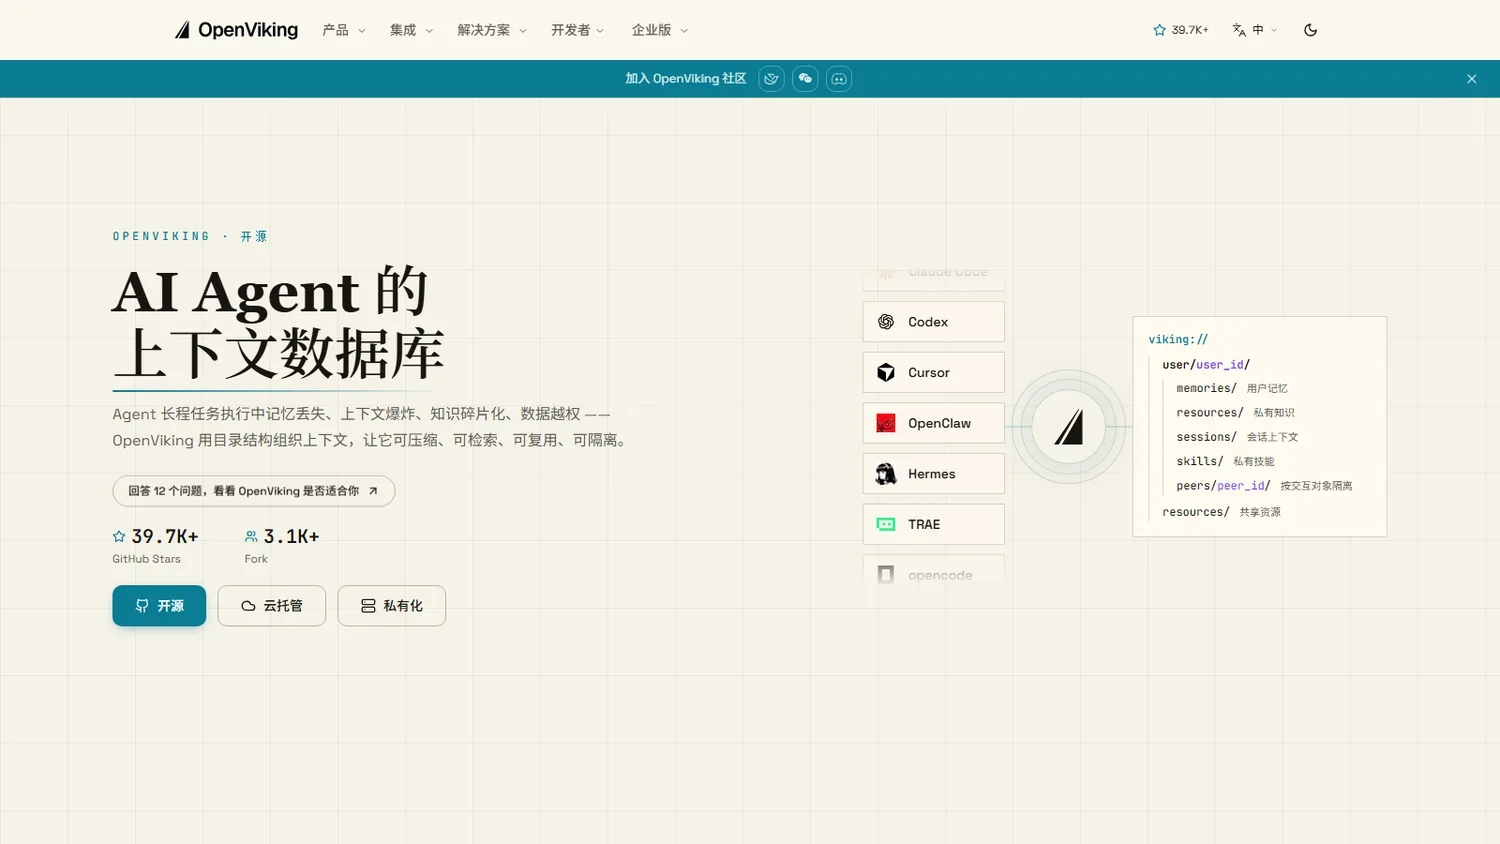1500x844 pixels.
Task: Toggle dark mode moon icon
Action: point(1310,30)
